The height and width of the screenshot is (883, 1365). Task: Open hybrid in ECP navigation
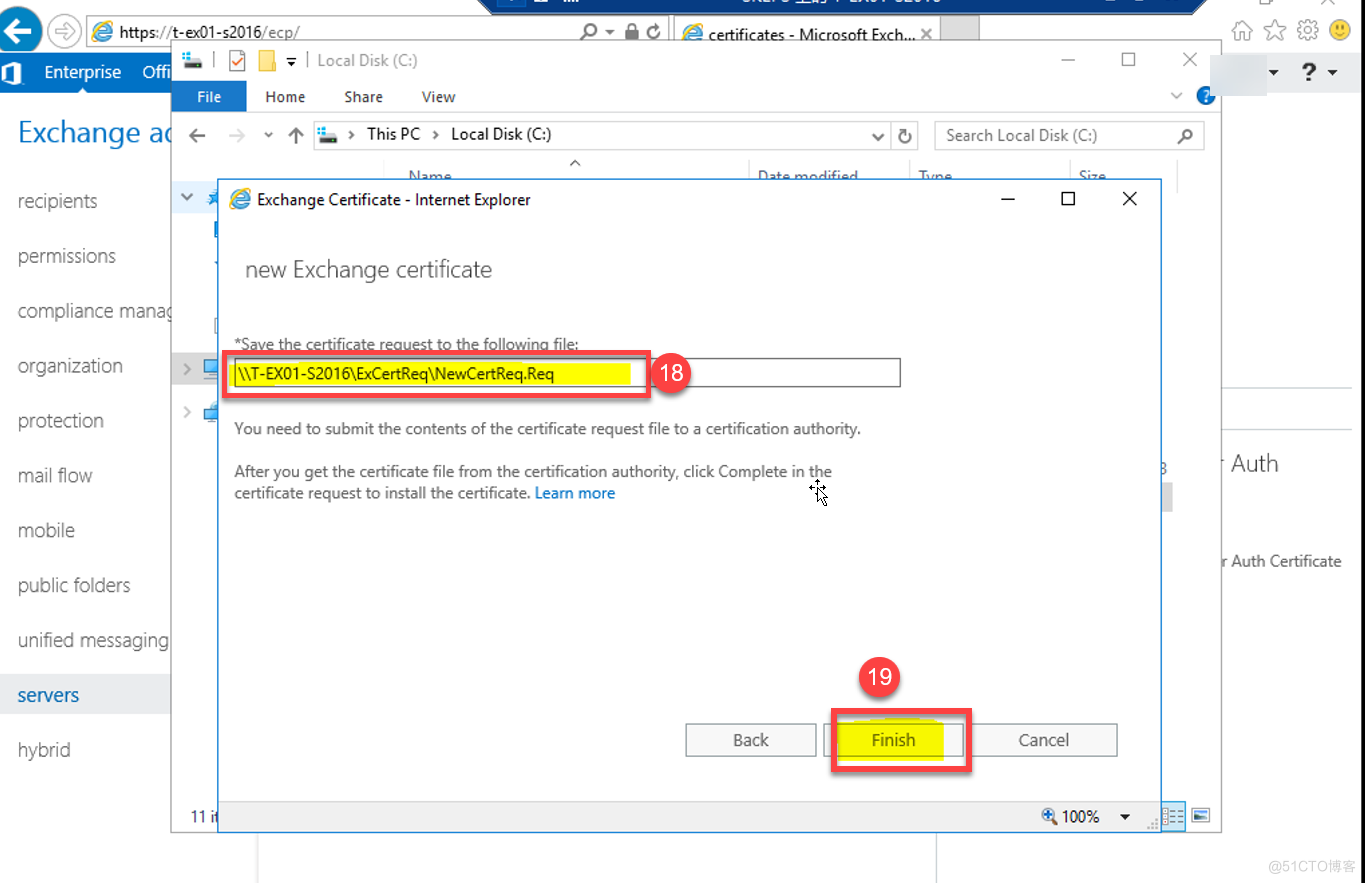44,751
